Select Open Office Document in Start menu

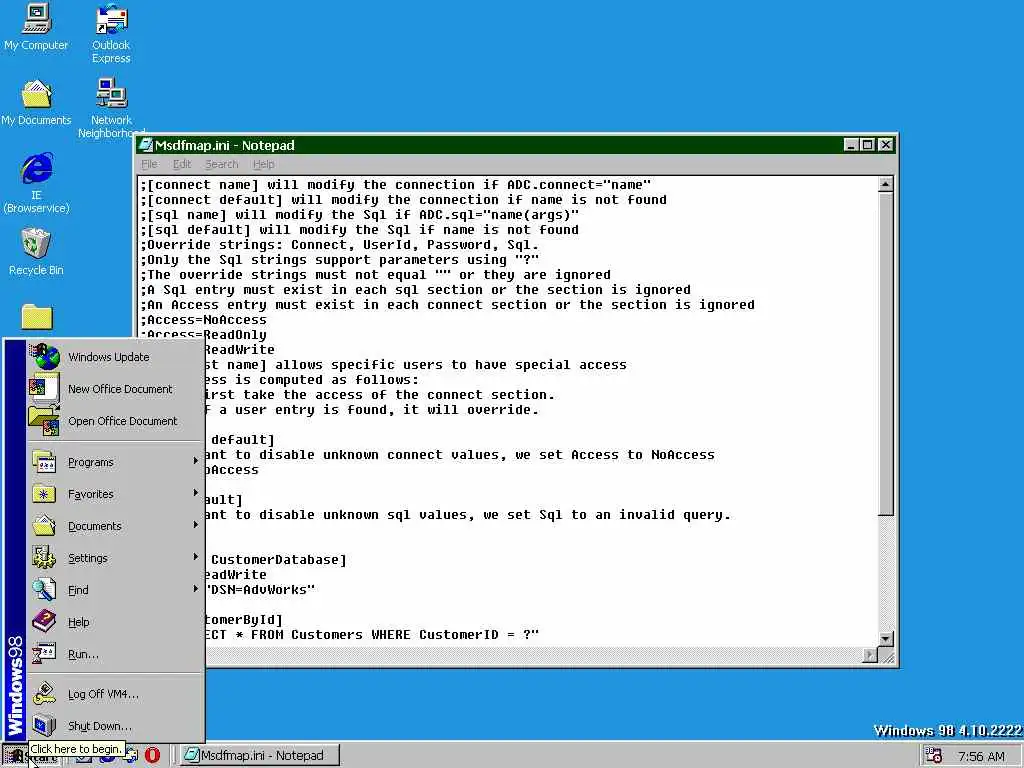116,421
